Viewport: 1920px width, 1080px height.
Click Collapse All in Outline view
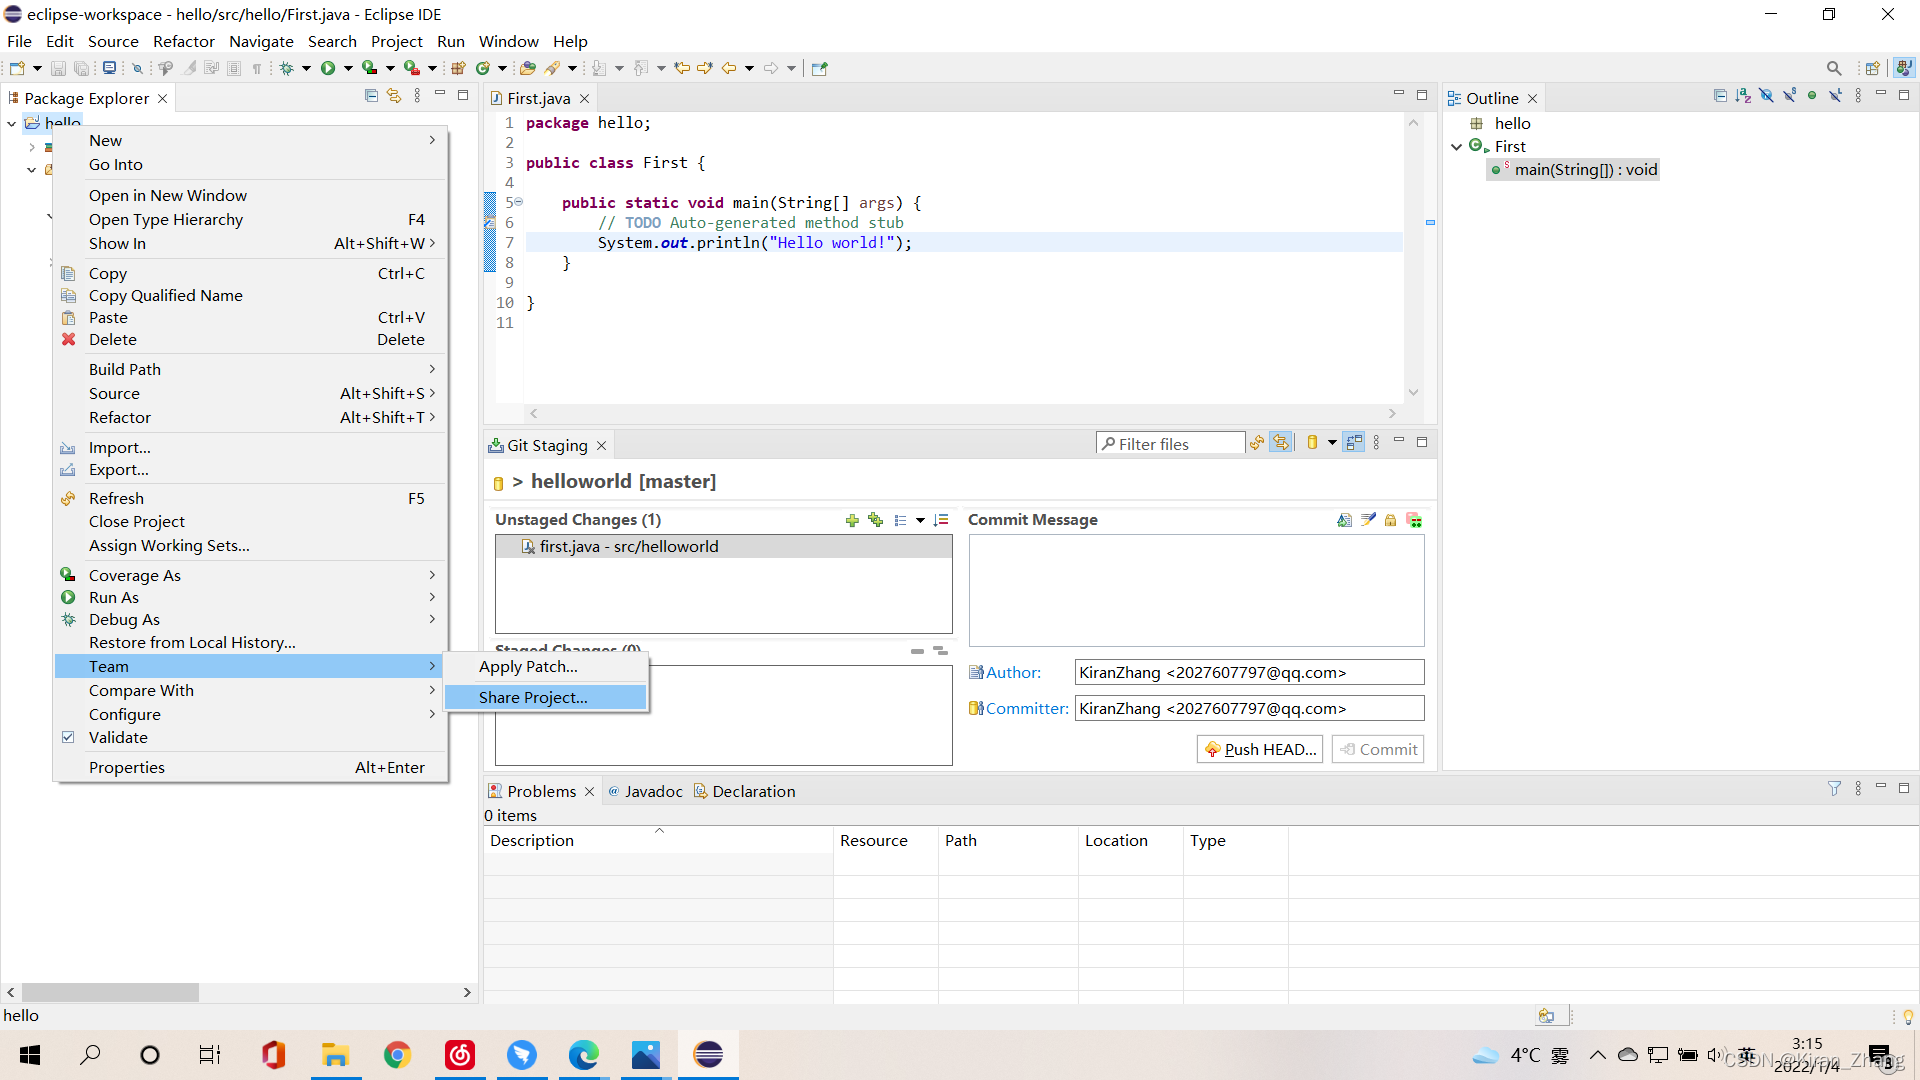(1720, 96)
